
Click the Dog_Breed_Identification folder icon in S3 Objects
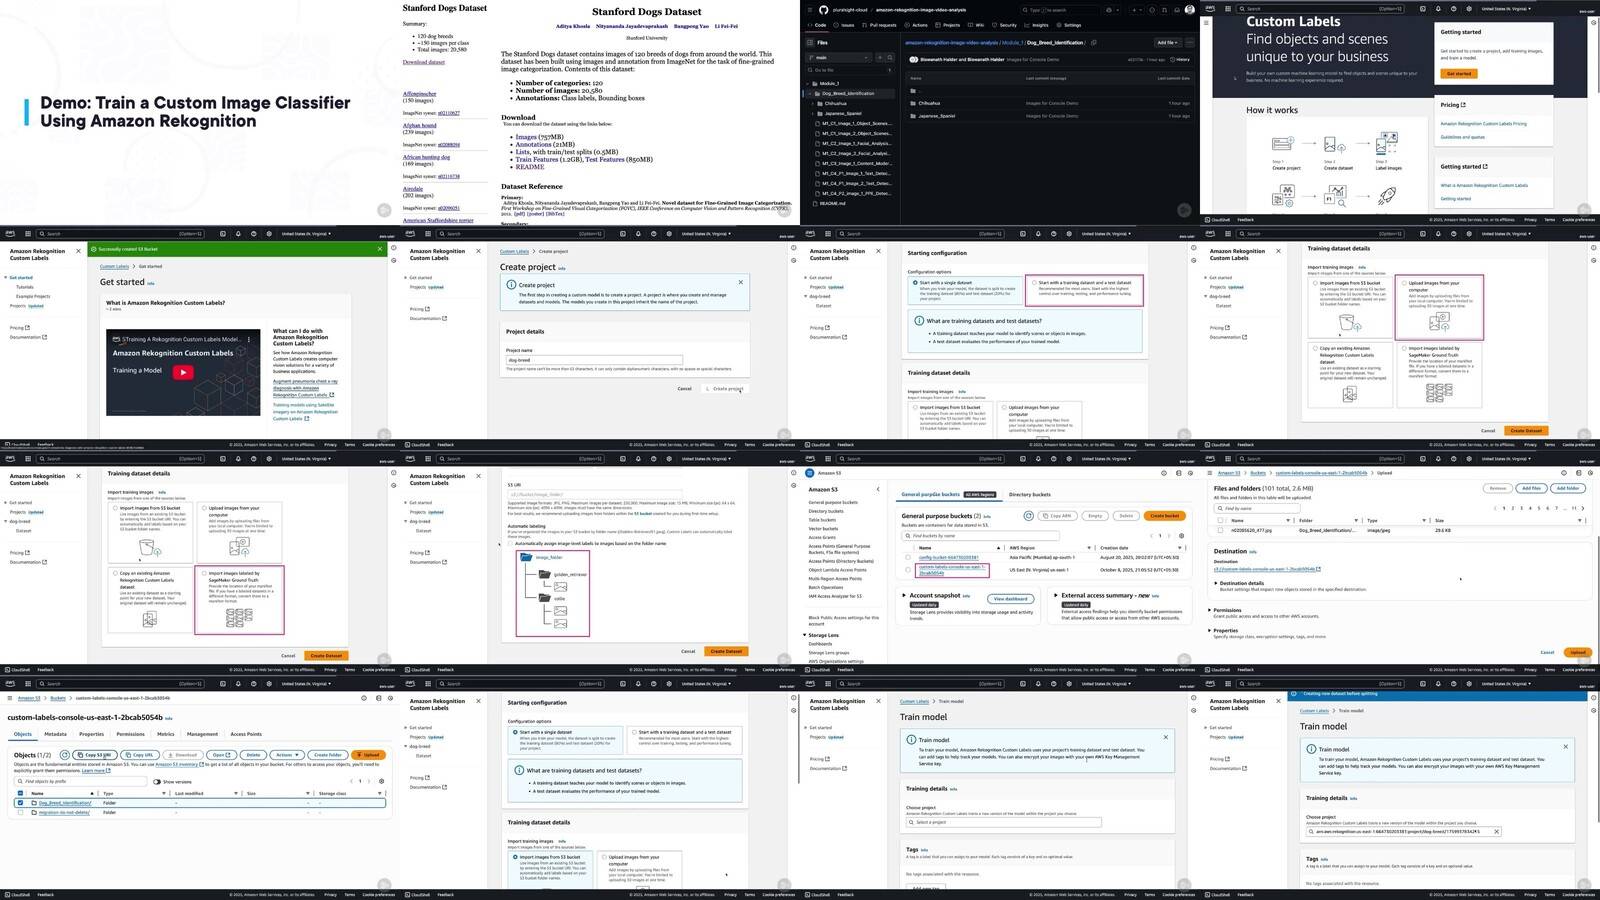(x=35, y=803)
